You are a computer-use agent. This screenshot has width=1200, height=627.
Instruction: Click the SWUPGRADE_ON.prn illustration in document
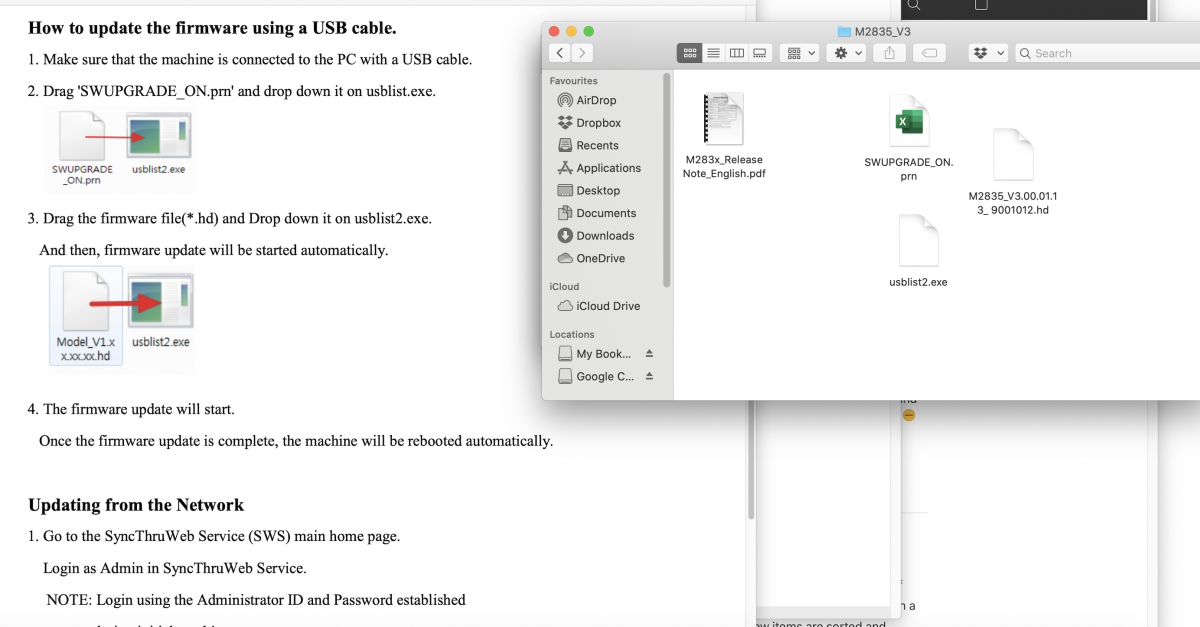point(82,147)
